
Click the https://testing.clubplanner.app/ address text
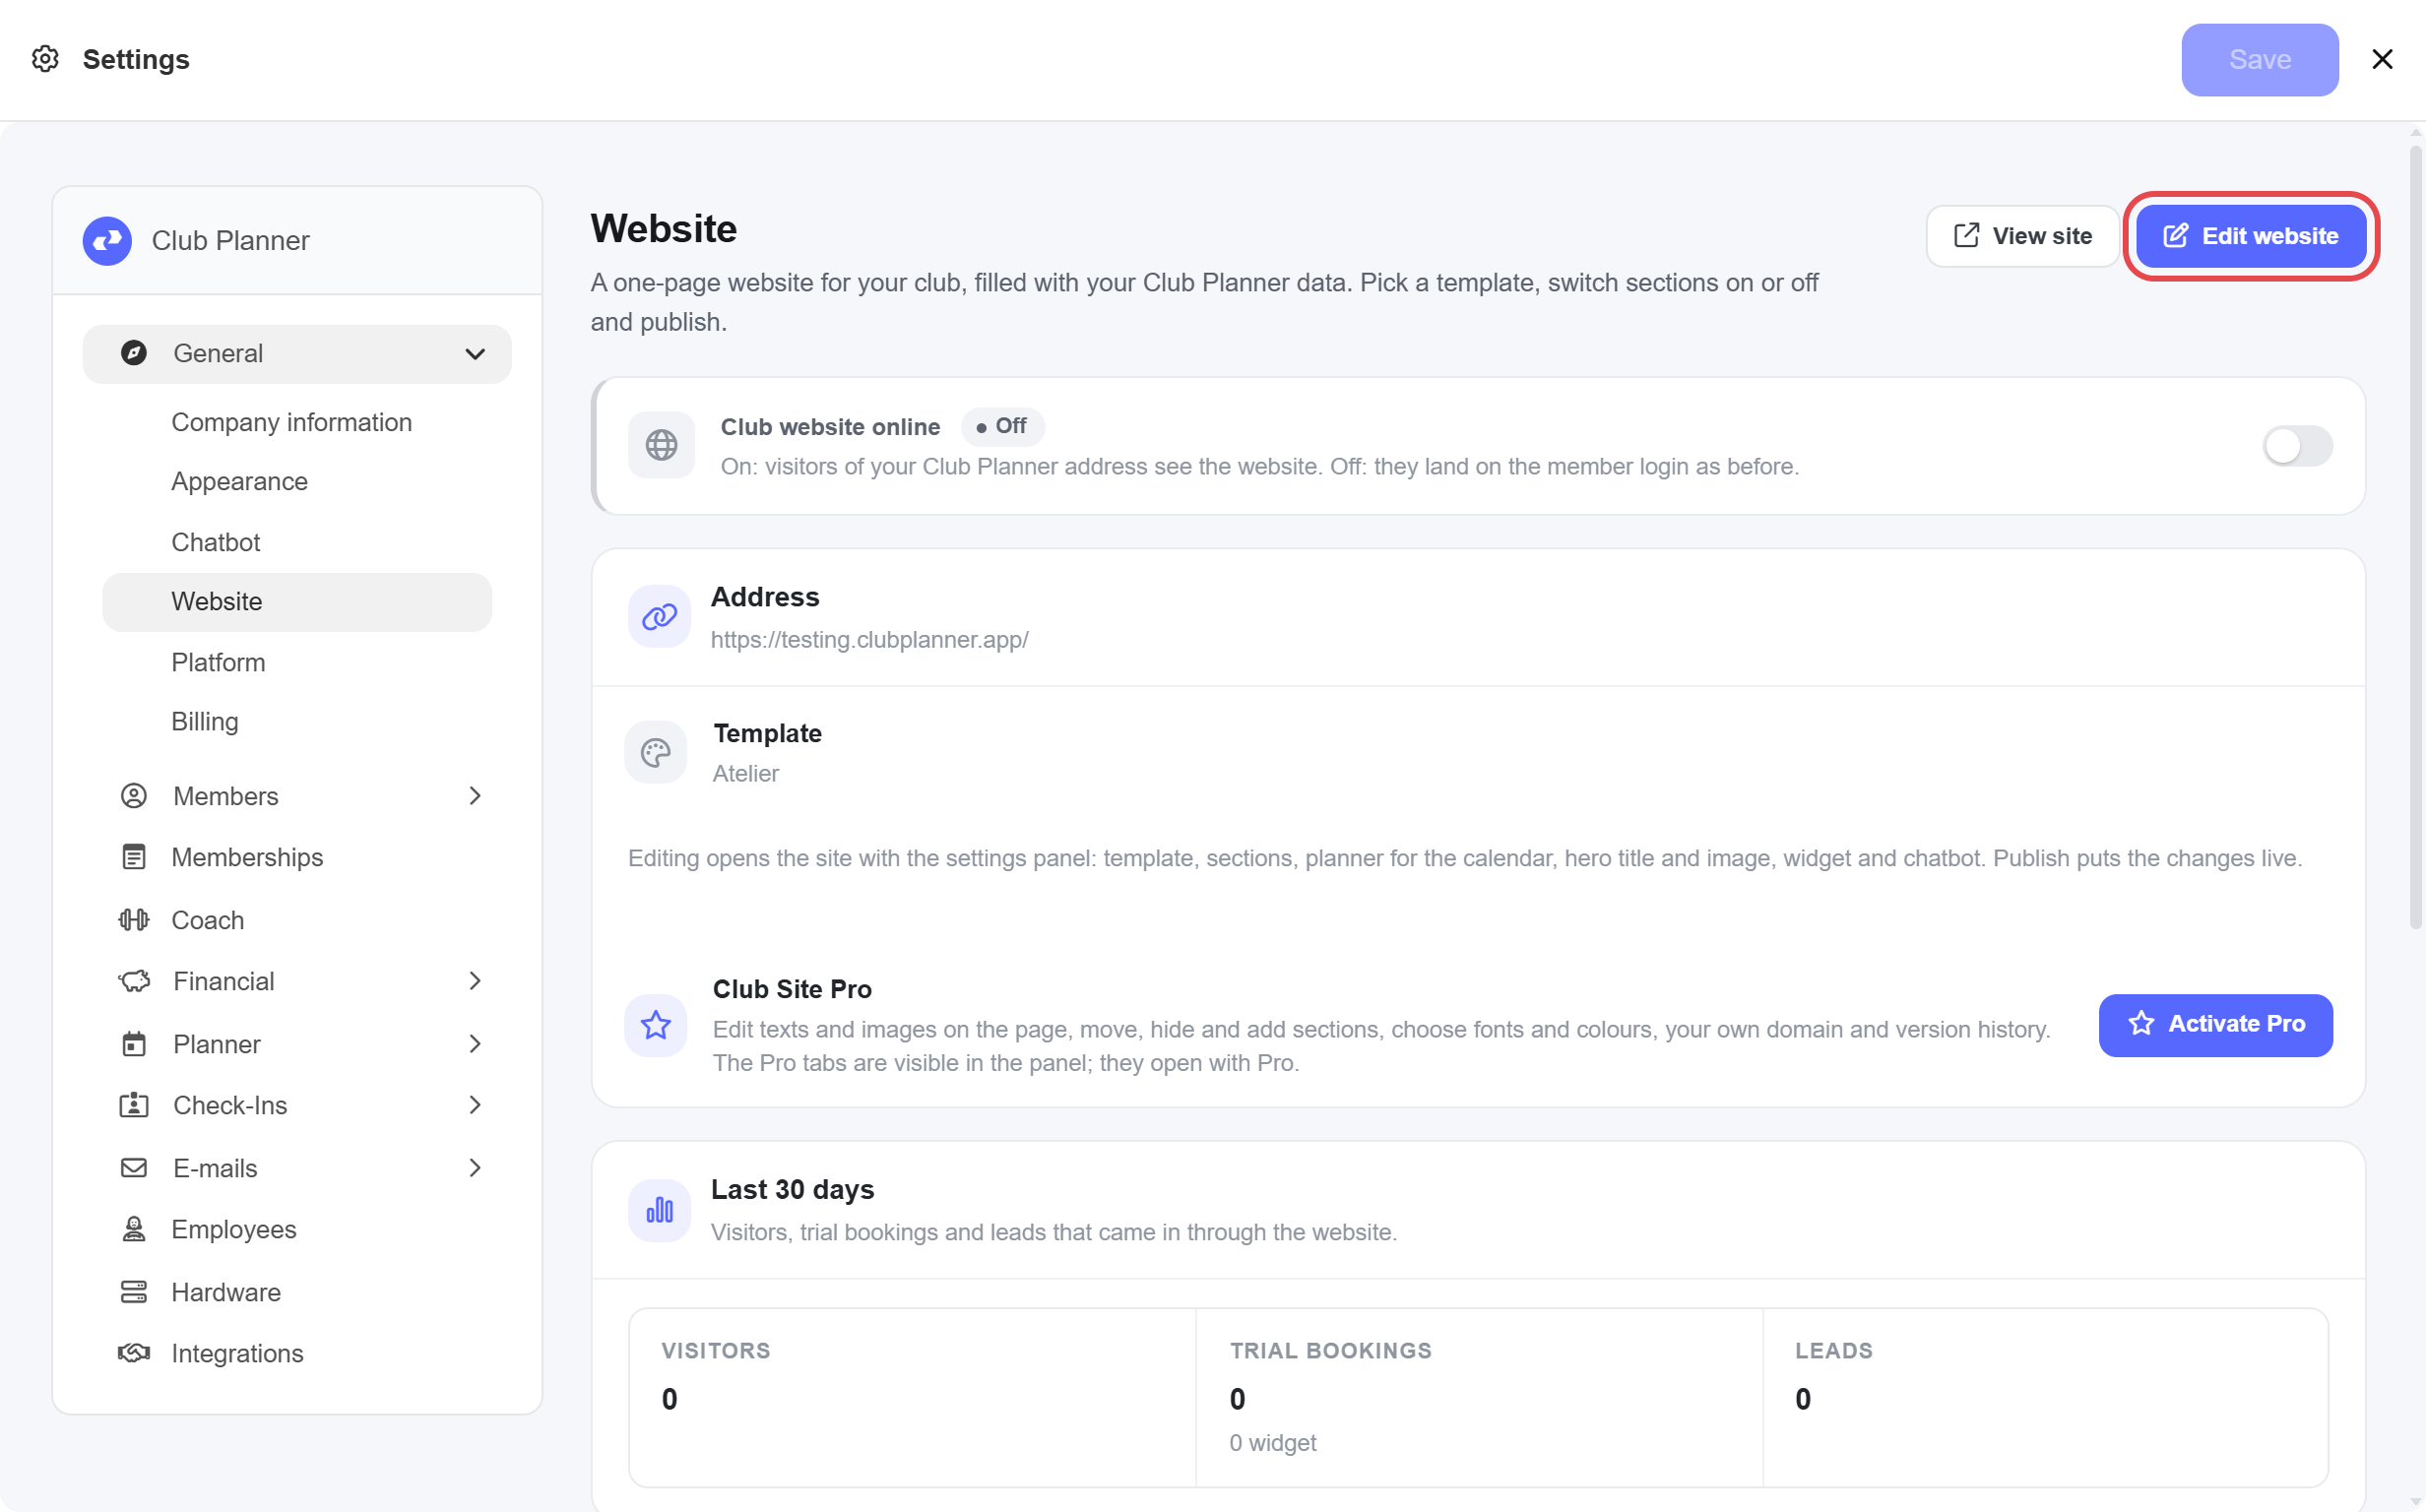coord(869,640)
